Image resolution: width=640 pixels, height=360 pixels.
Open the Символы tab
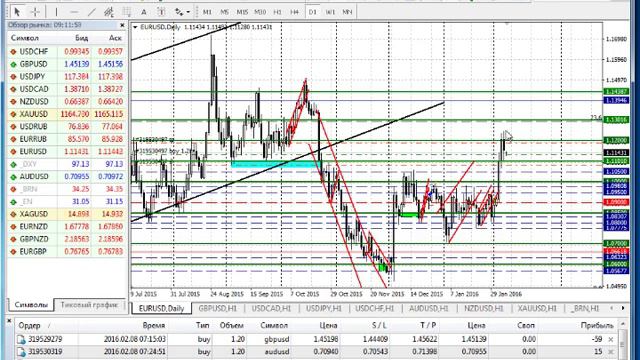(31, 305)
